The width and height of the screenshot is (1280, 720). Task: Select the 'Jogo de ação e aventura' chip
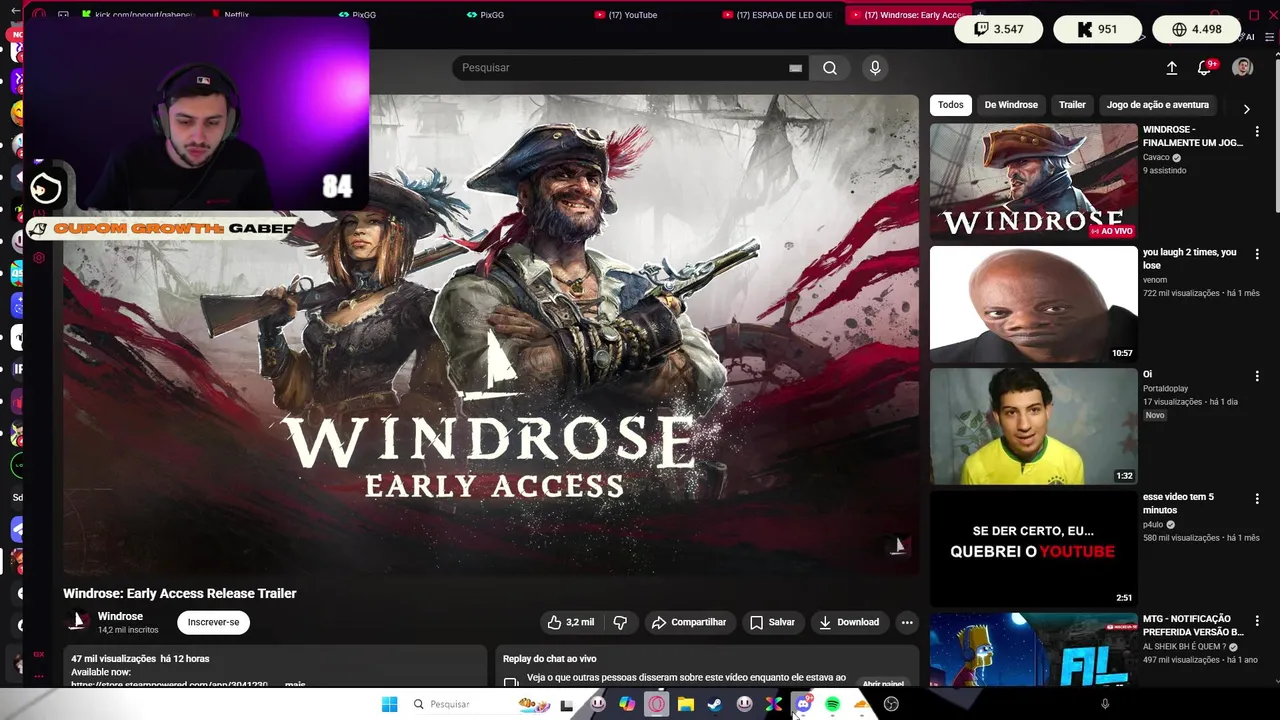pyautogui.click(x=1157, y=105)
